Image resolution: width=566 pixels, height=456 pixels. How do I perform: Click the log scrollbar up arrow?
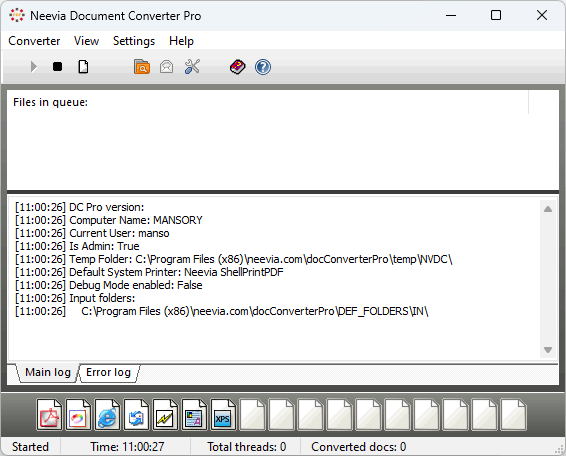click(x=548, y=209)
